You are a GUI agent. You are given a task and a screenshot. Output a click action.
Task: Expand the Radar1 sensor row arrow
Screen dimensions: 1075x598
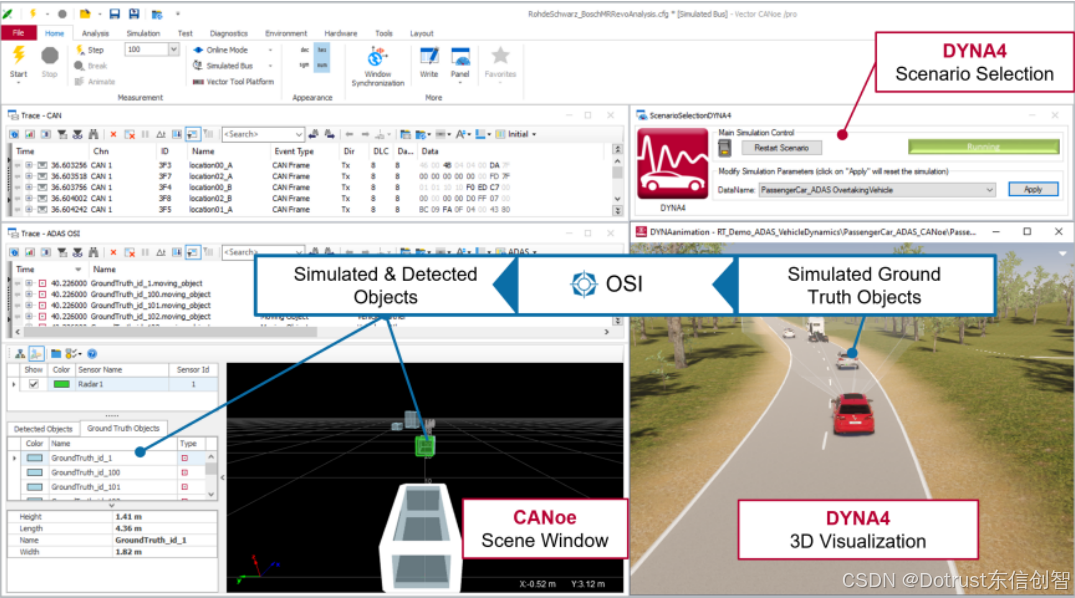[14, 384]
